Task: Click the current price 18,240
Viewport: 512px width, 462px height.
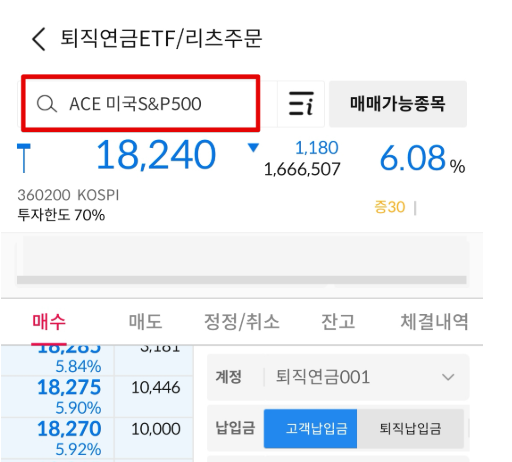Action: [x=156, y=155]
